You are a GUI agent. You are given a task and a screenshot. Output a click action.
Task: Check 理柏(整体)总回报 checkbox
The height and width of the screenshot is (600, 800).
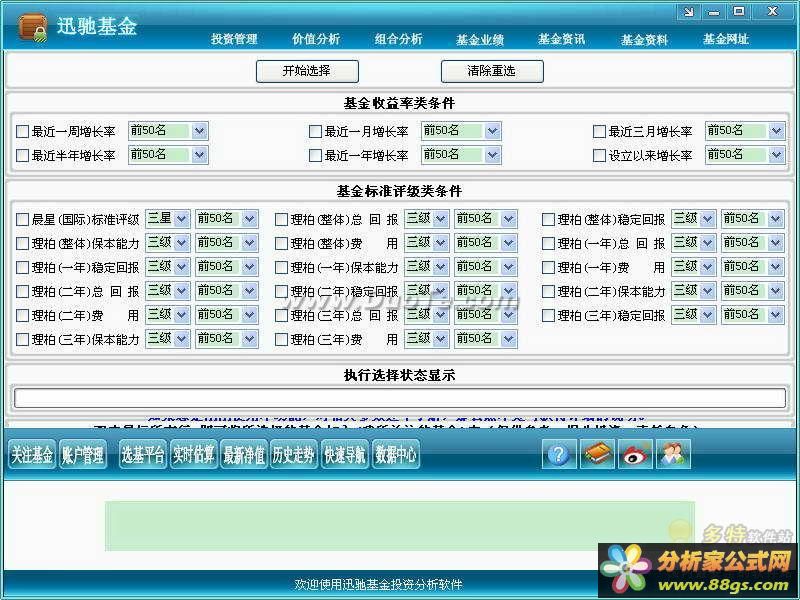point(281,219)
